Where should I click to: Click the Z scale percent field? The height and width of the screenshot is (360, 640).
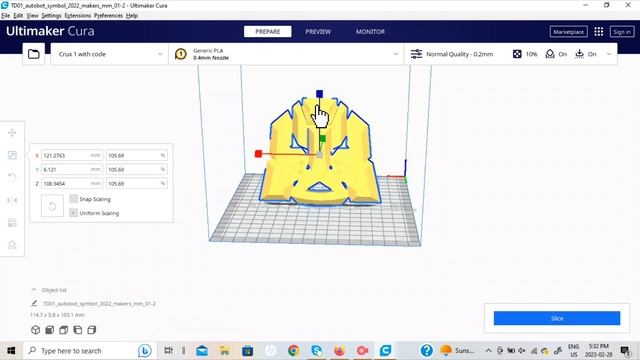pyautogui.click(x=136, y=183)
